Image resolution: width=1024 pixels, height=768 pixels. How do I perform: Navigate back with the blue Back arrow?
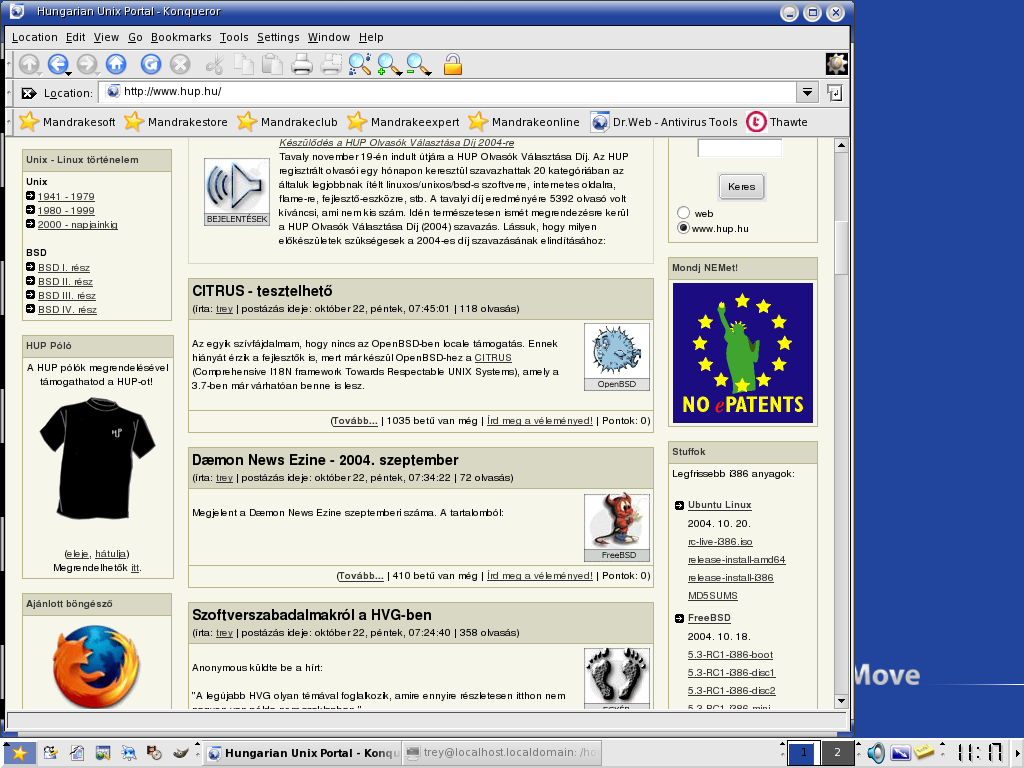coord(57,64)
